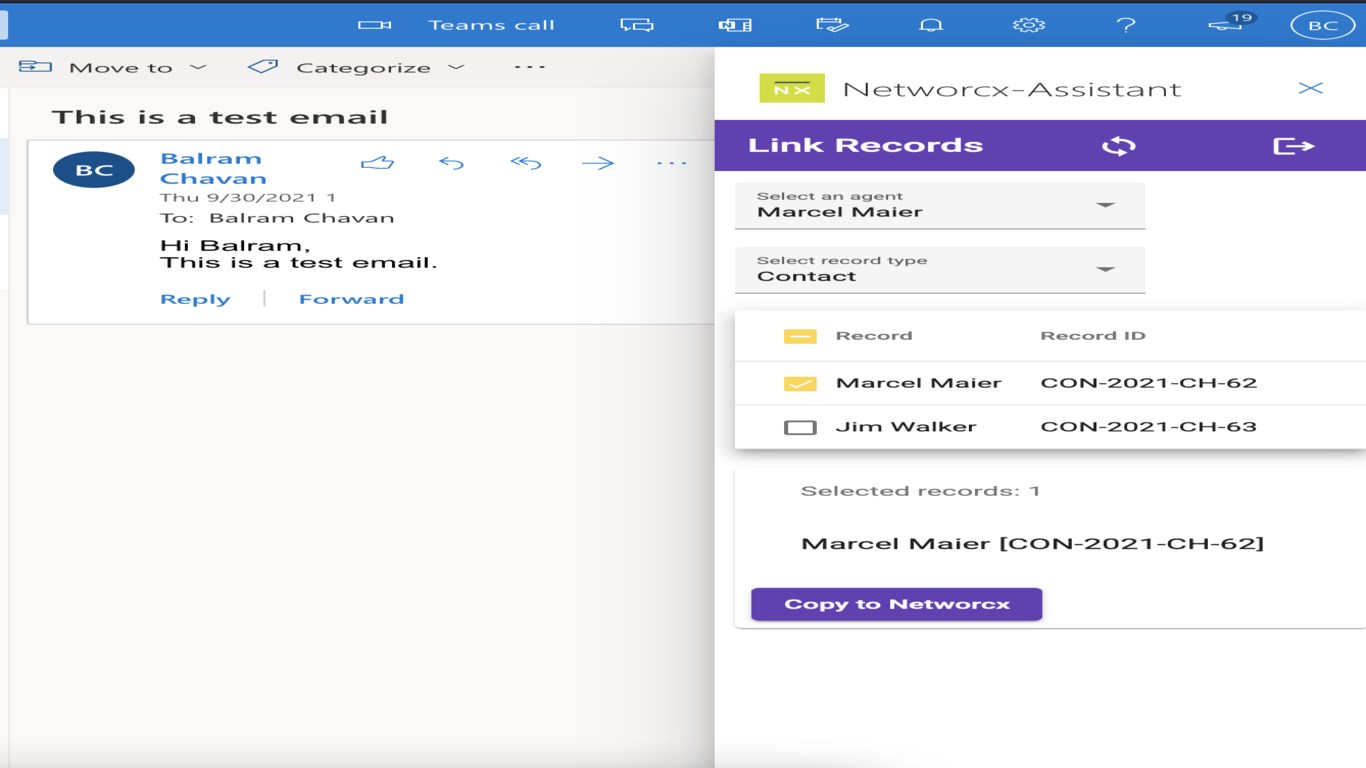Open the chat bubbles icon in header
The width and height of the screenshot is (1366, 768).
pos(636,25)
